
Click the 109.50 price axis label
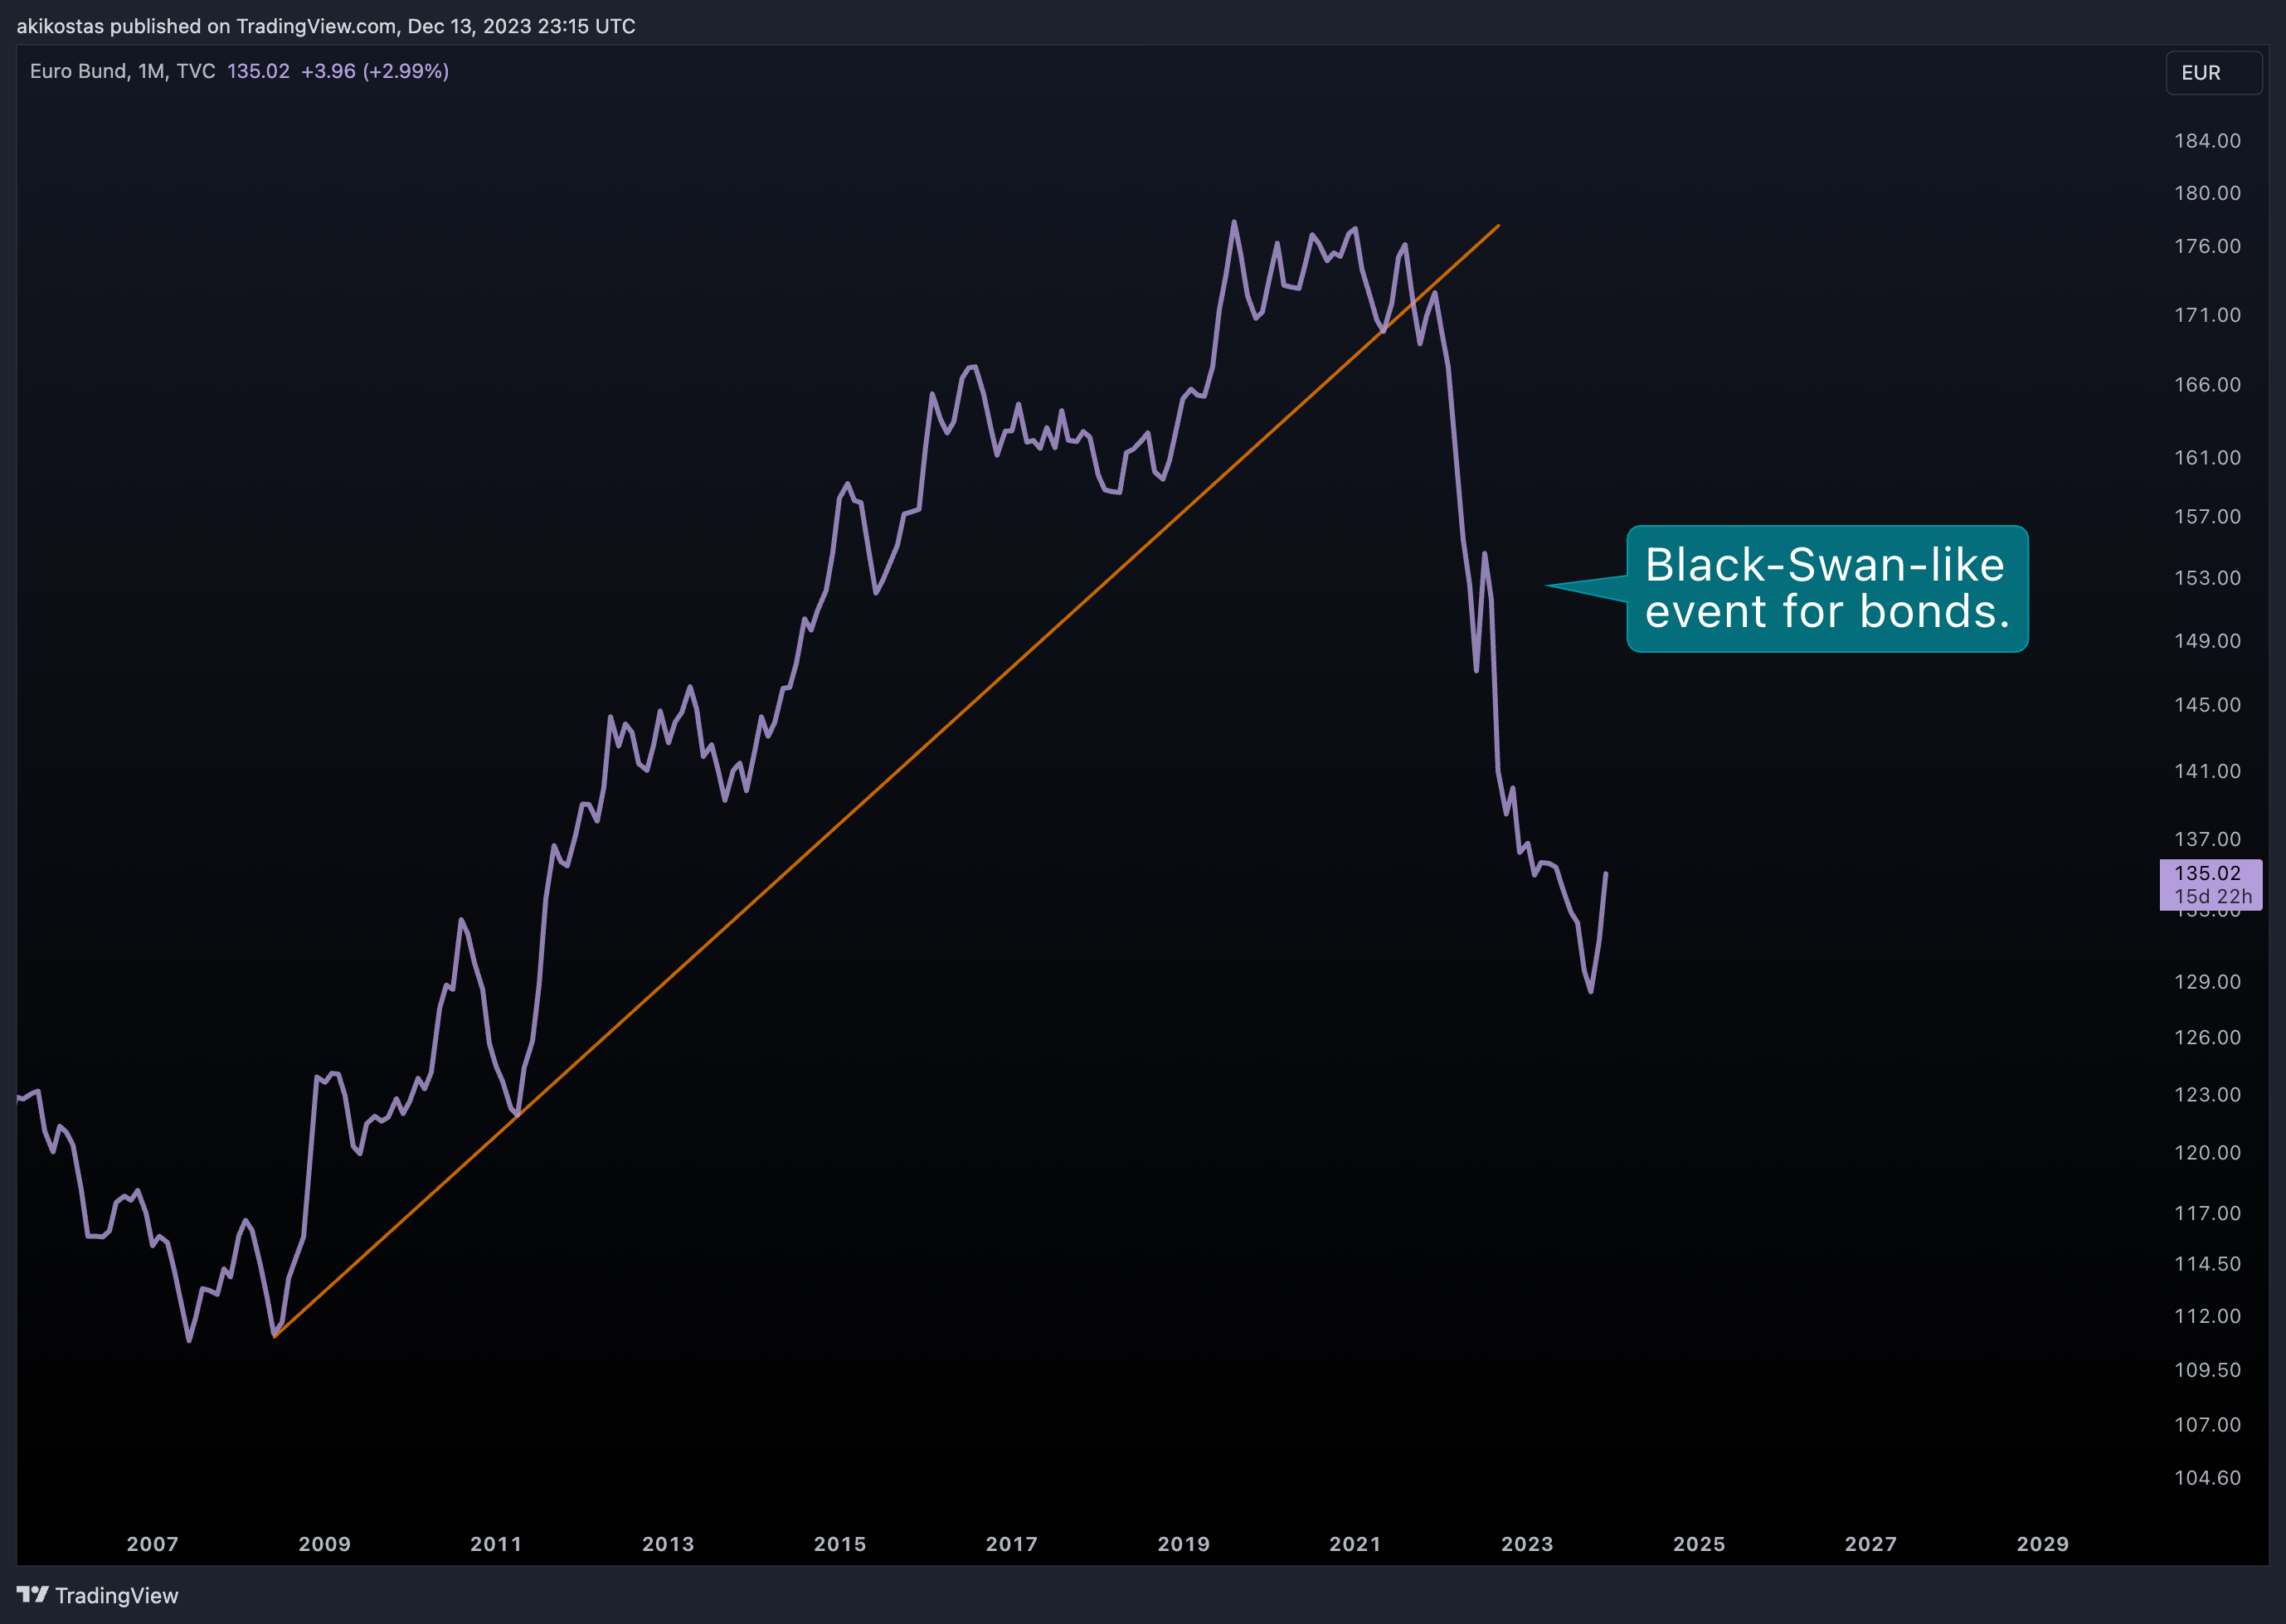coord(2207,1370)
